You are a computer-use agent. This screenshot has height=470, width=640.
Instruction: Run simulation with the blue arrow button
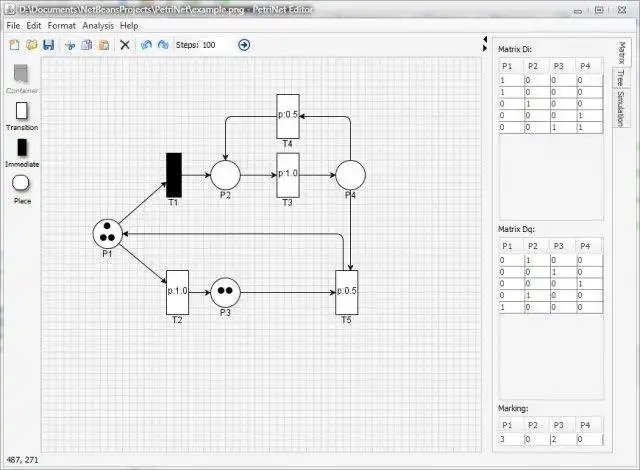click(x=244, y=45)
